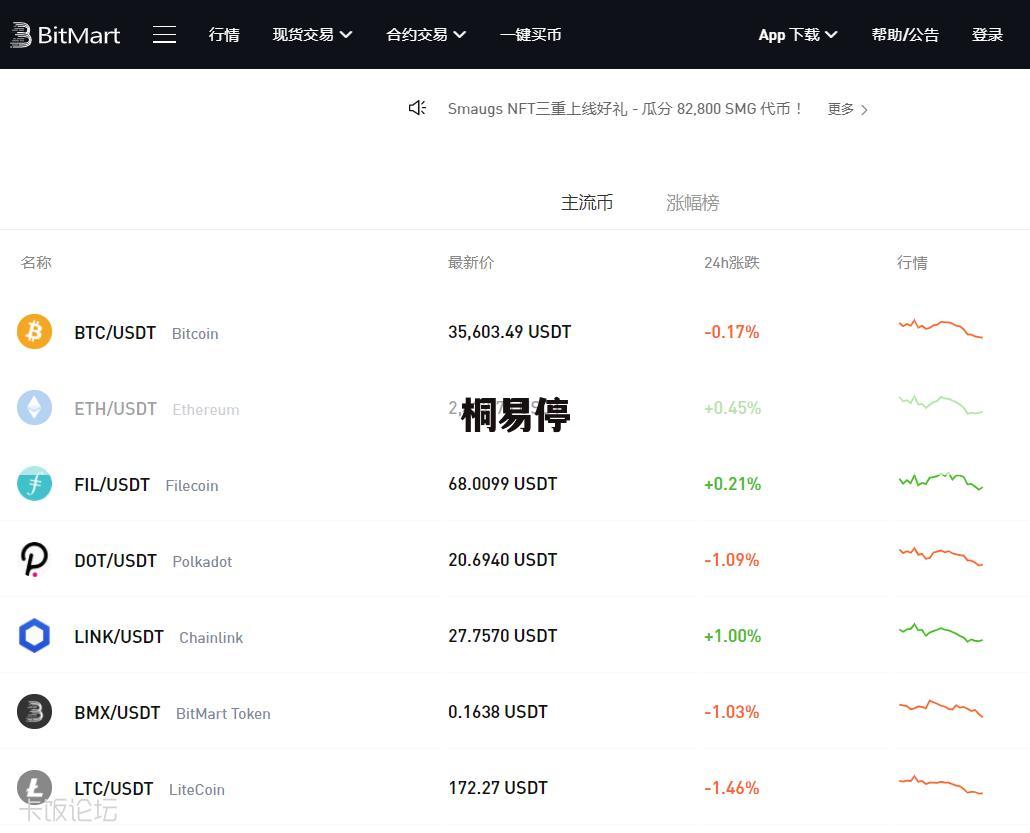Expand the 现货交易 dropdown
Image resolution: width=1030 pixels, height=833 pixels.
[312, 35]
